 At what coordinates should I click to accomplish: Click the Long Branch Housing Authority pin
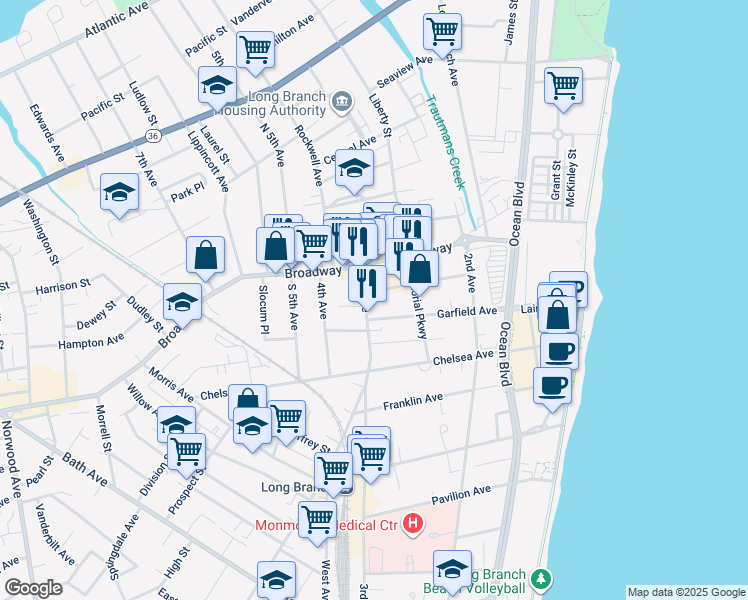coord(342,102)
